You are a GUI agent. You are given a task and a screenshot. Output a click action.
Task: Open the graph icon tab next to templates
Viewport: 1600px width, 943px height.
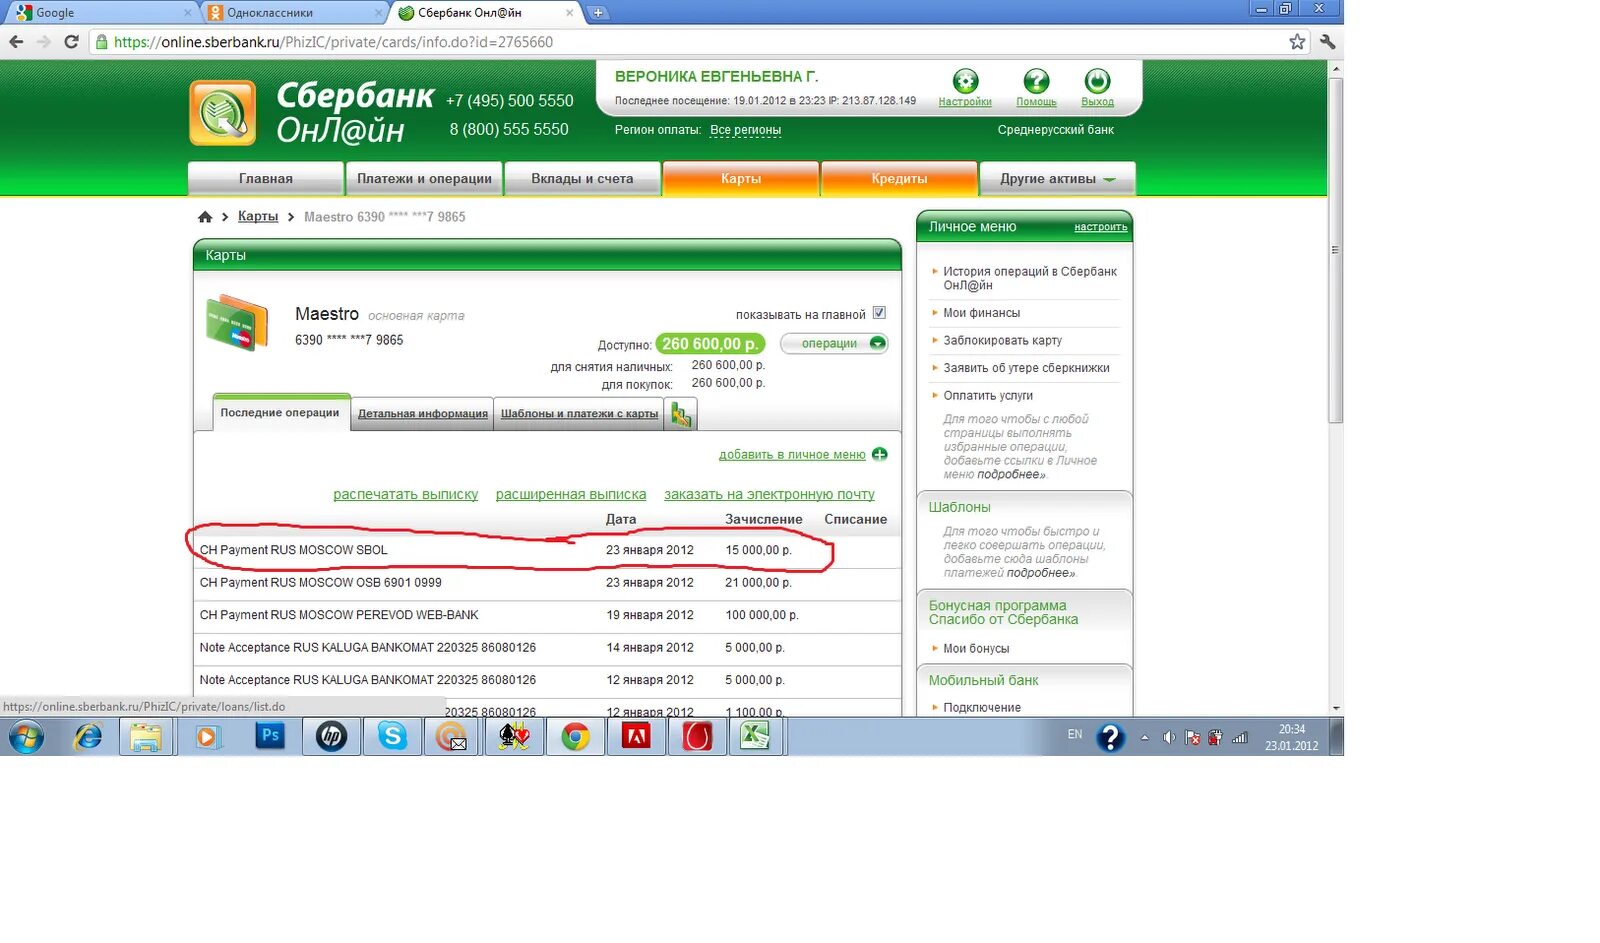tap(681, 414)
